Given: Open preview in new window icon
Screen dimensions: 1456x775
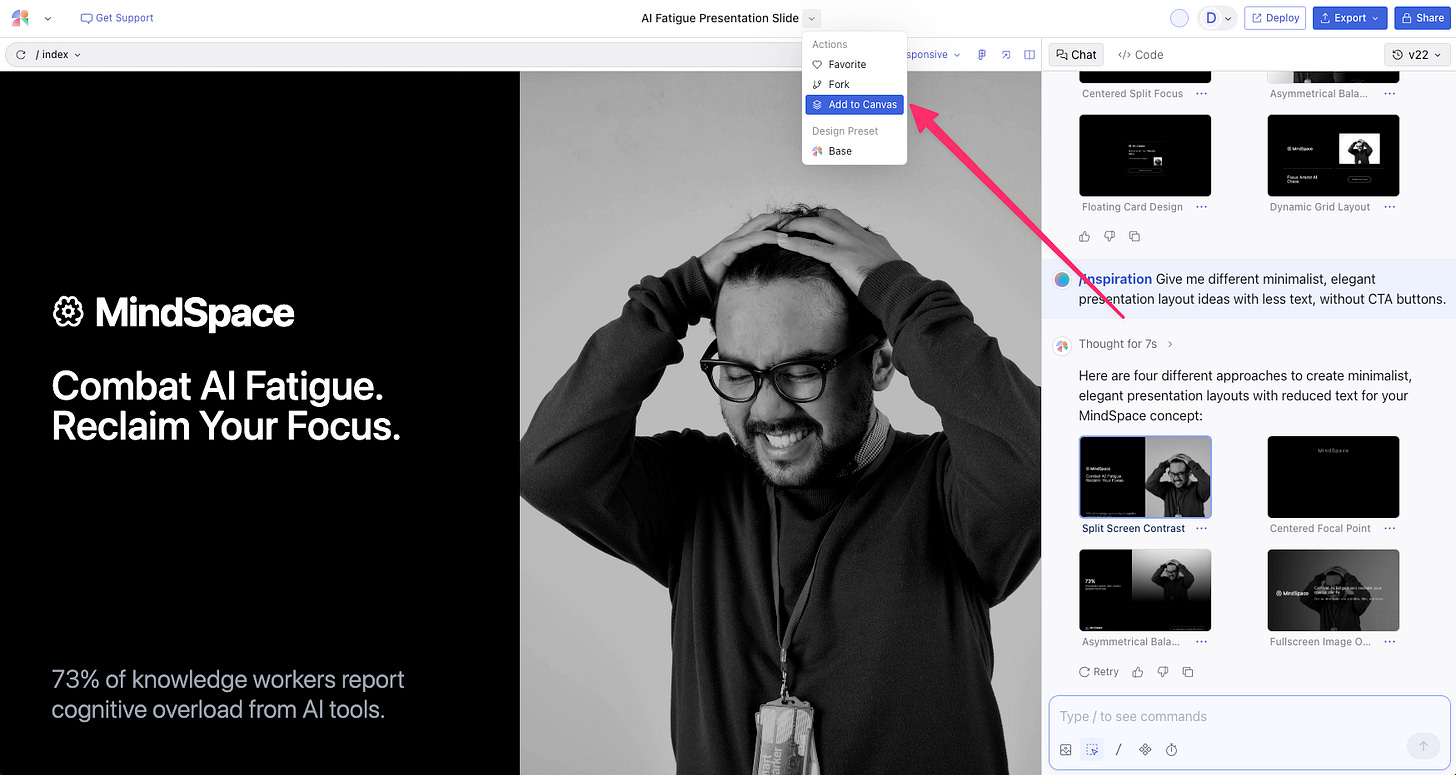Looking at the screenshot, I should [1006, 55].
